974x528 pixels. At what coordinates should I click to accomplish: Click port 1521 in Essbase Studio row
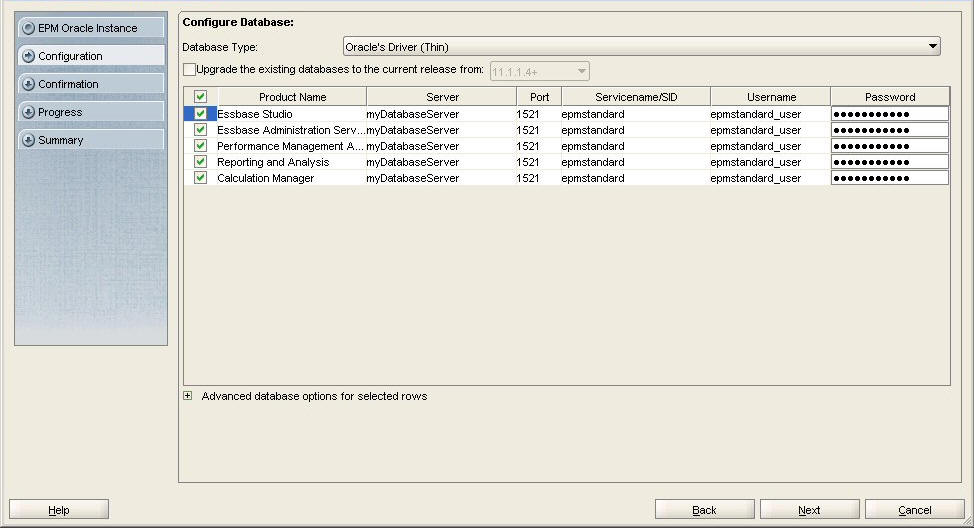[539, 114]
